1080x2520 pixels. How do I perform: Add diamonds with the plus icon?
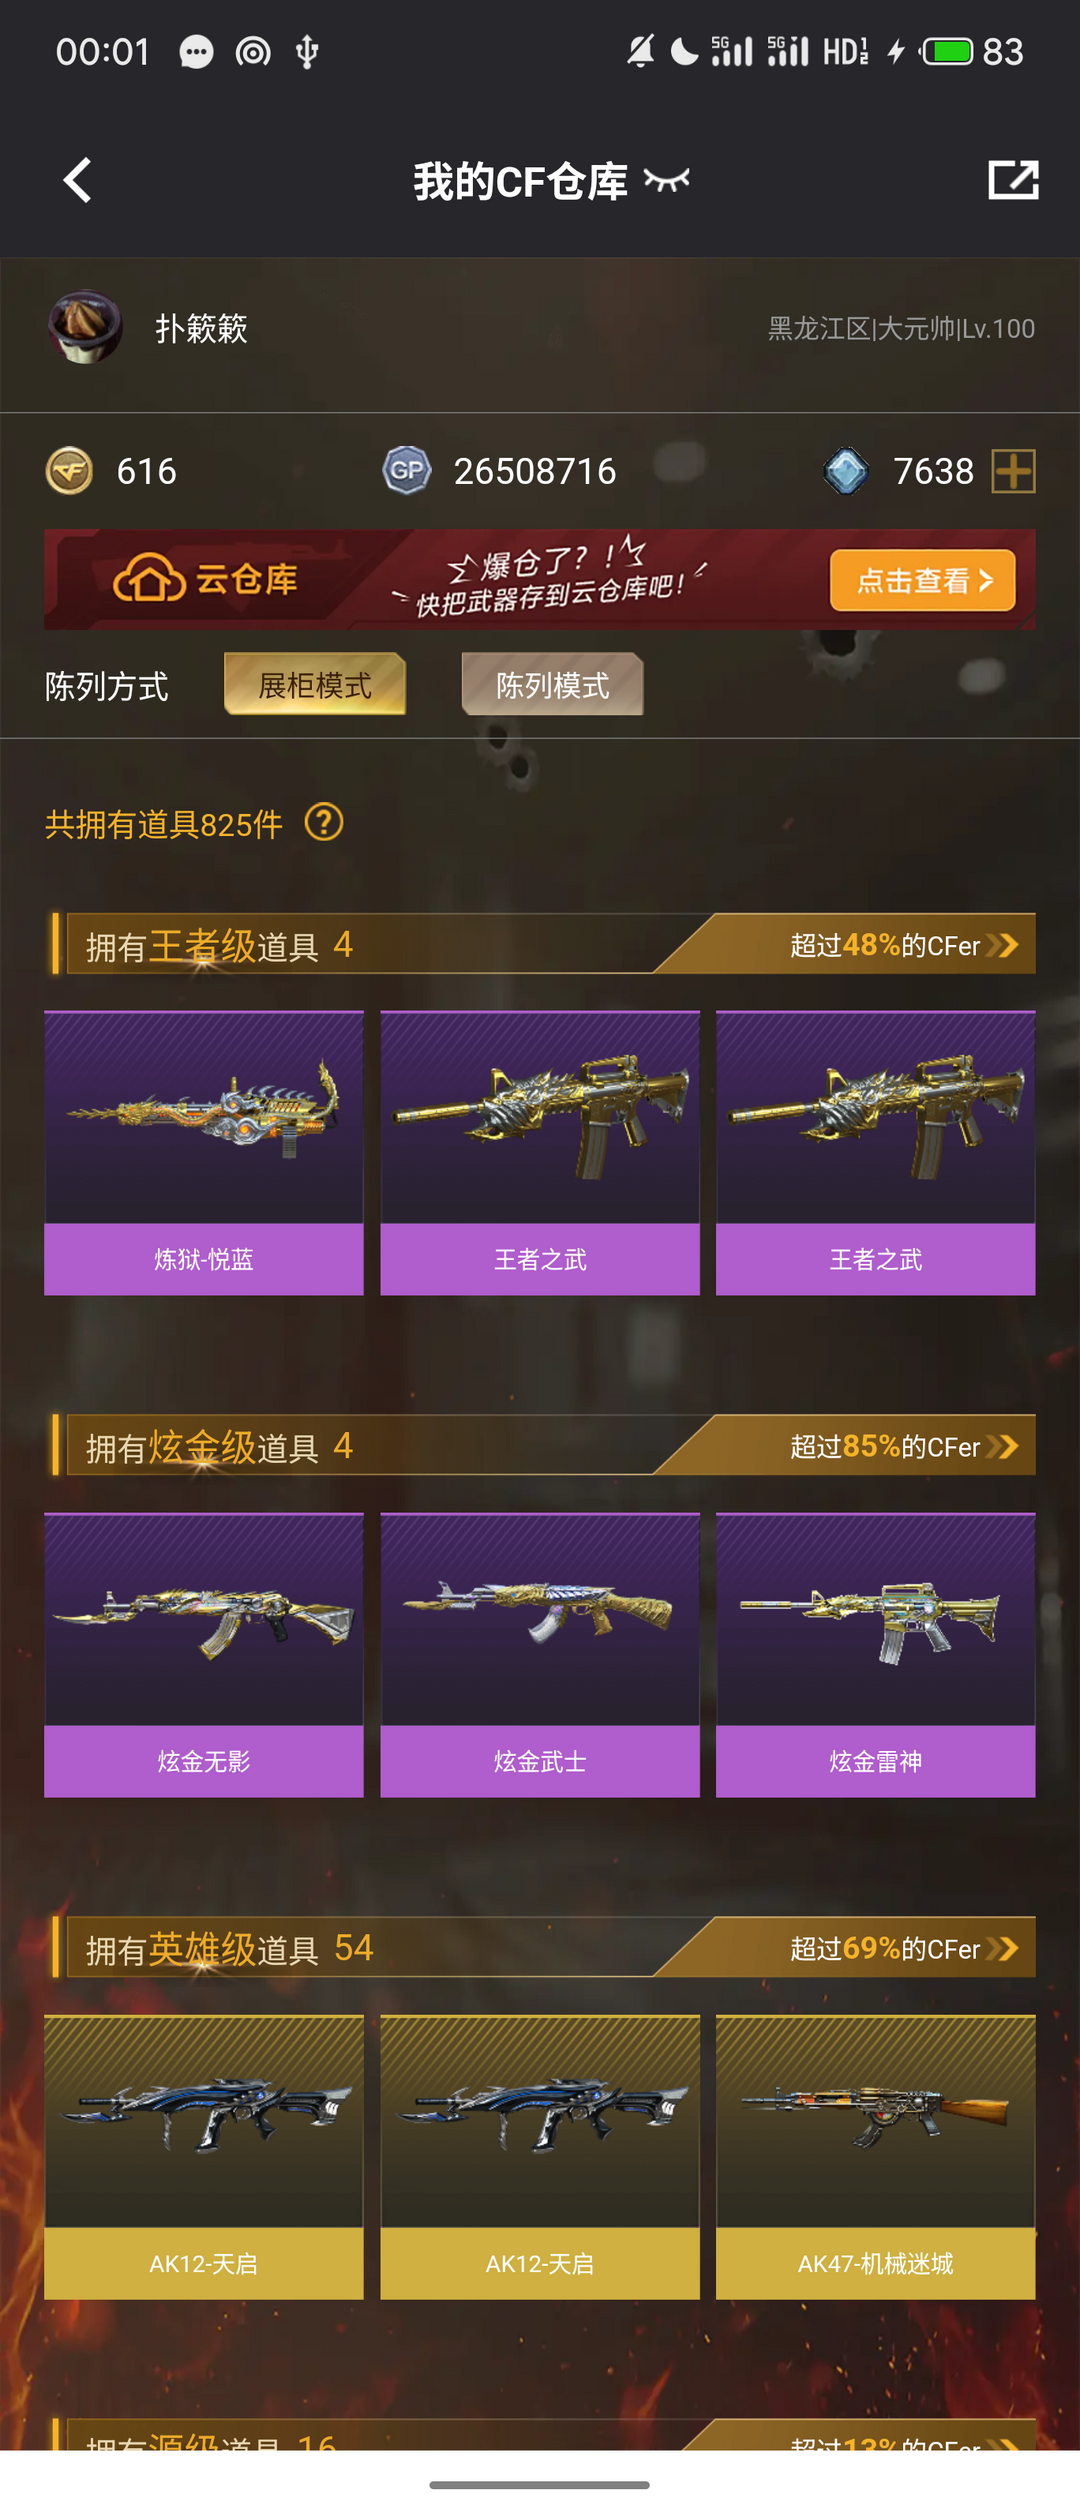(1013, 471)
